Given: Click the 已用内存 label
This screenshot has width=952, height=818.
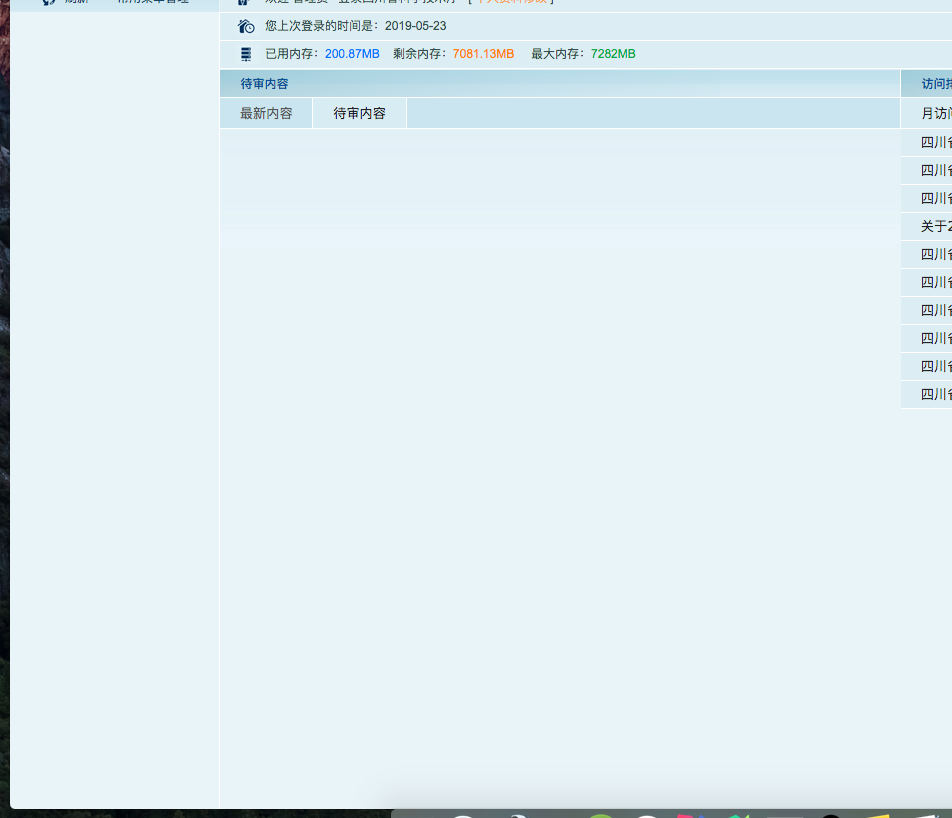Looking at the screenshot, I should pyautogui.click(x=292, y=54).
